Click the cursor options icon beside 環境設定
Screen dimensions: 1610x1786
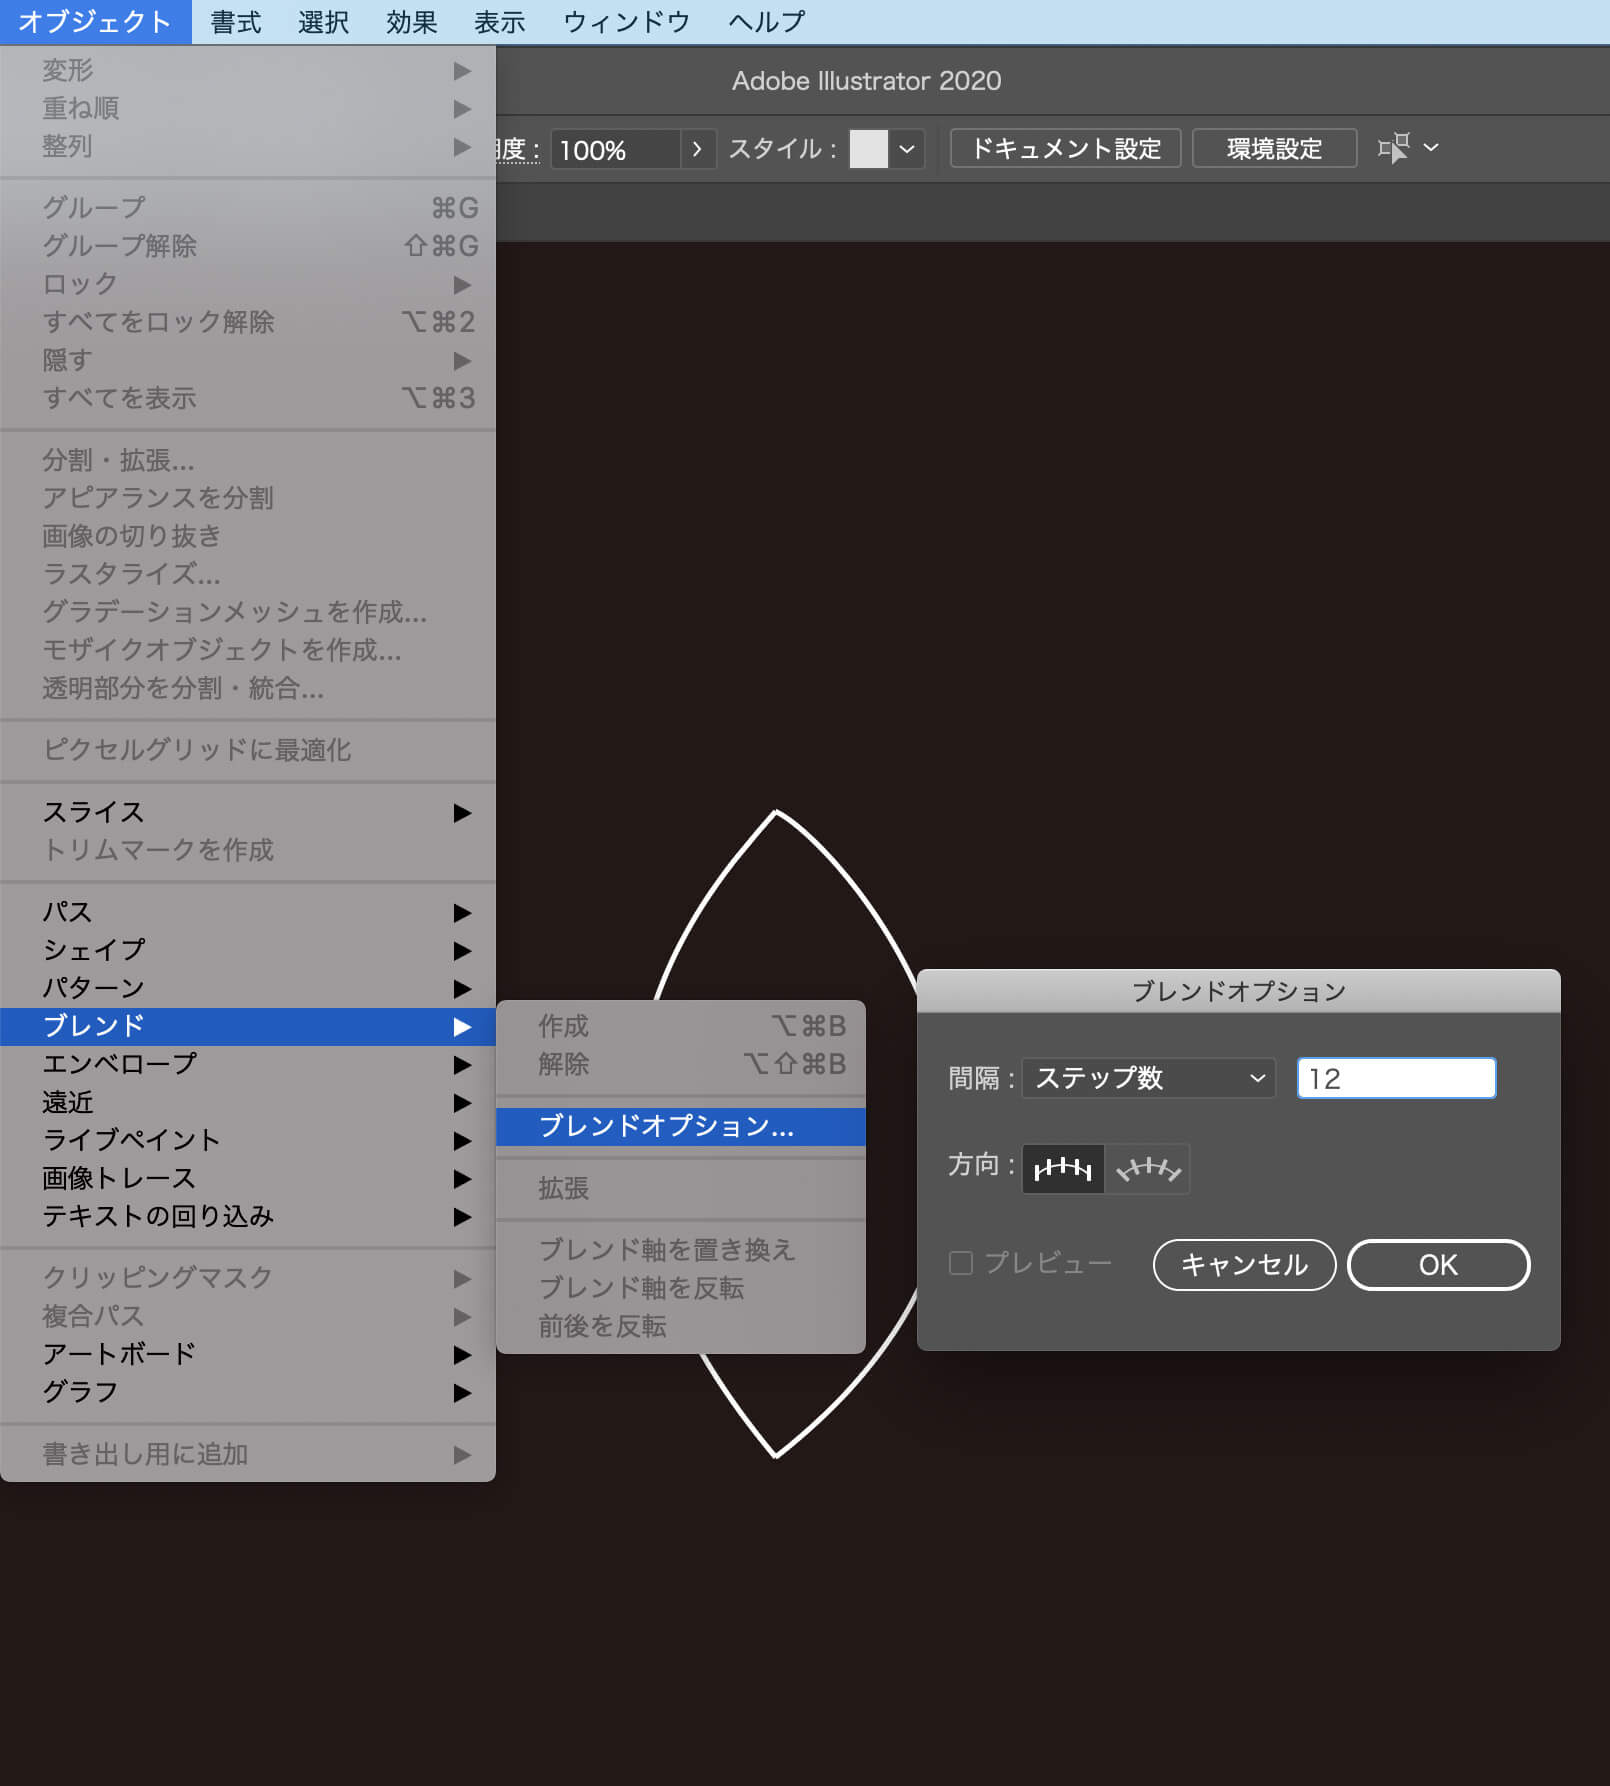pos(1399,148)
